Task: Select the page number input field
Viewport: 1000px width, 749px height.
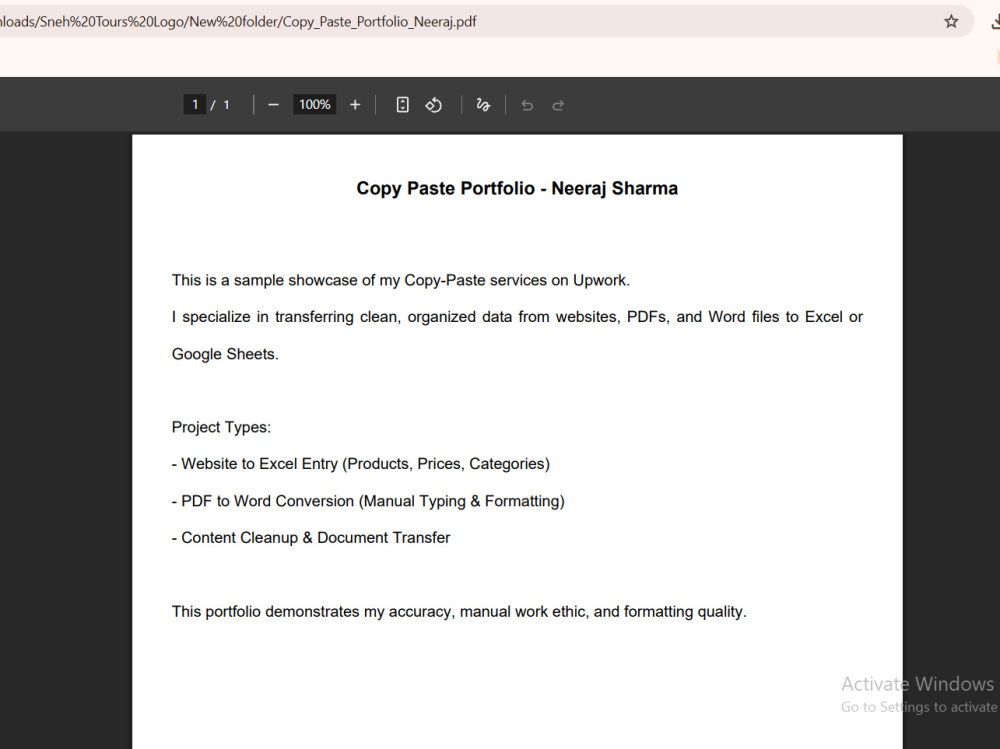Action: 195,104
